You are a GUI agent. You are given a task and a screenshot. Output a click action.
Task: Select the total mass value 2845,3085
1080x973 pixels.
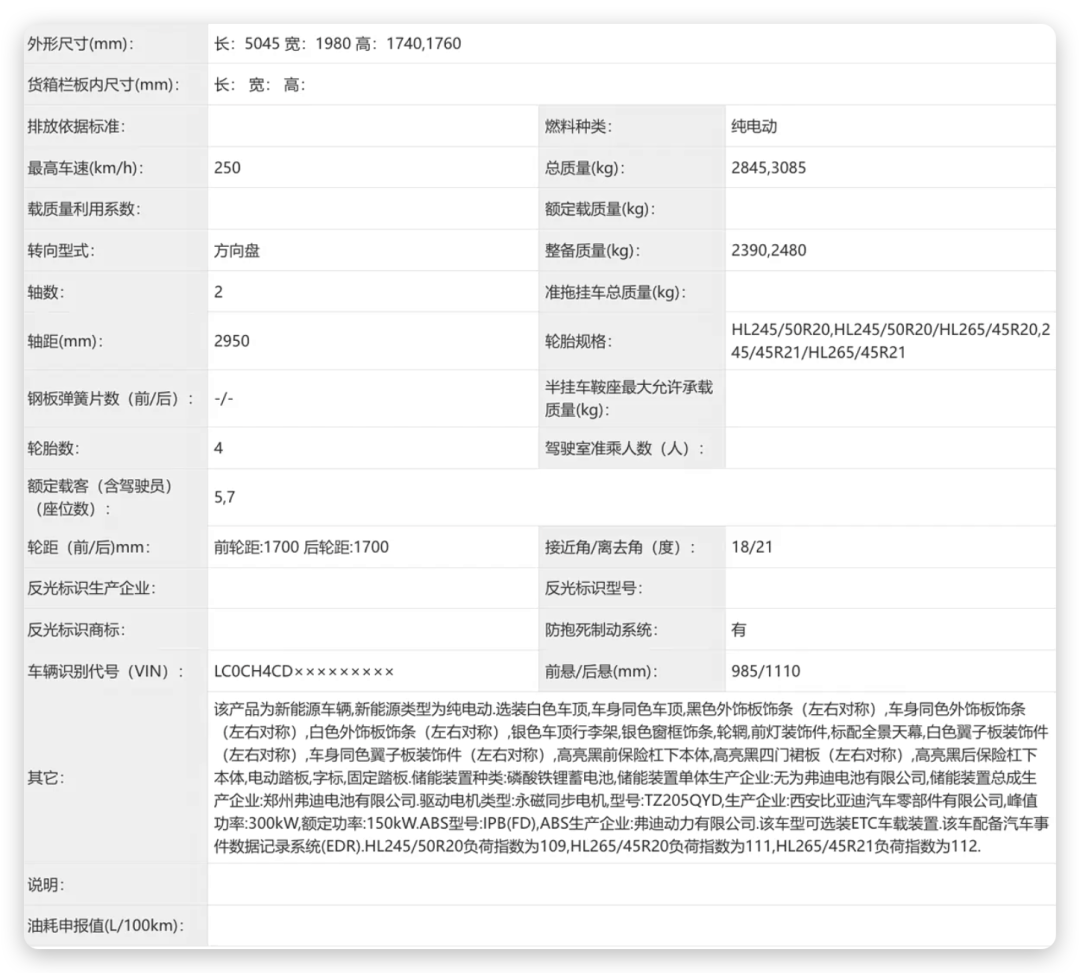pos(769,168)
